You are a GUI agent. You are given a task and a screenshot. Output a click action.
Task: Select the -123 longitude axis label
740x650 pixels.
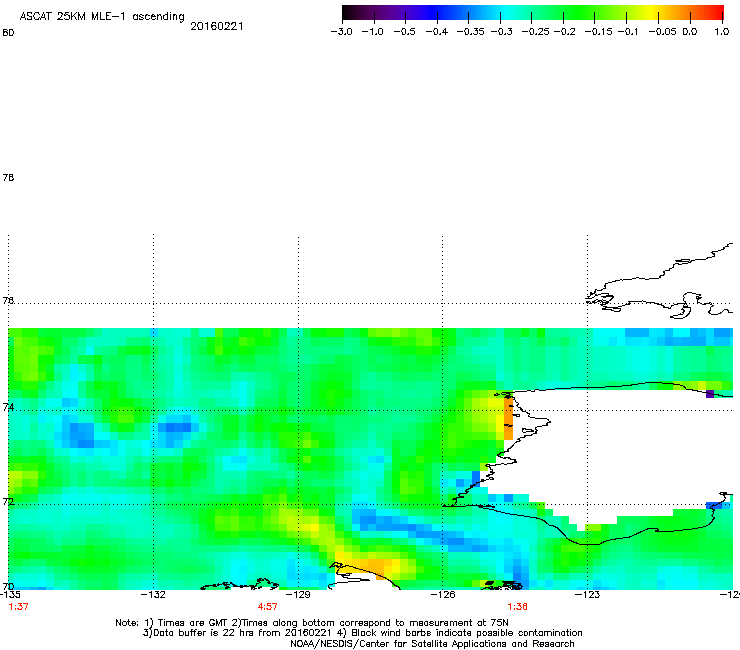point(588,595)
